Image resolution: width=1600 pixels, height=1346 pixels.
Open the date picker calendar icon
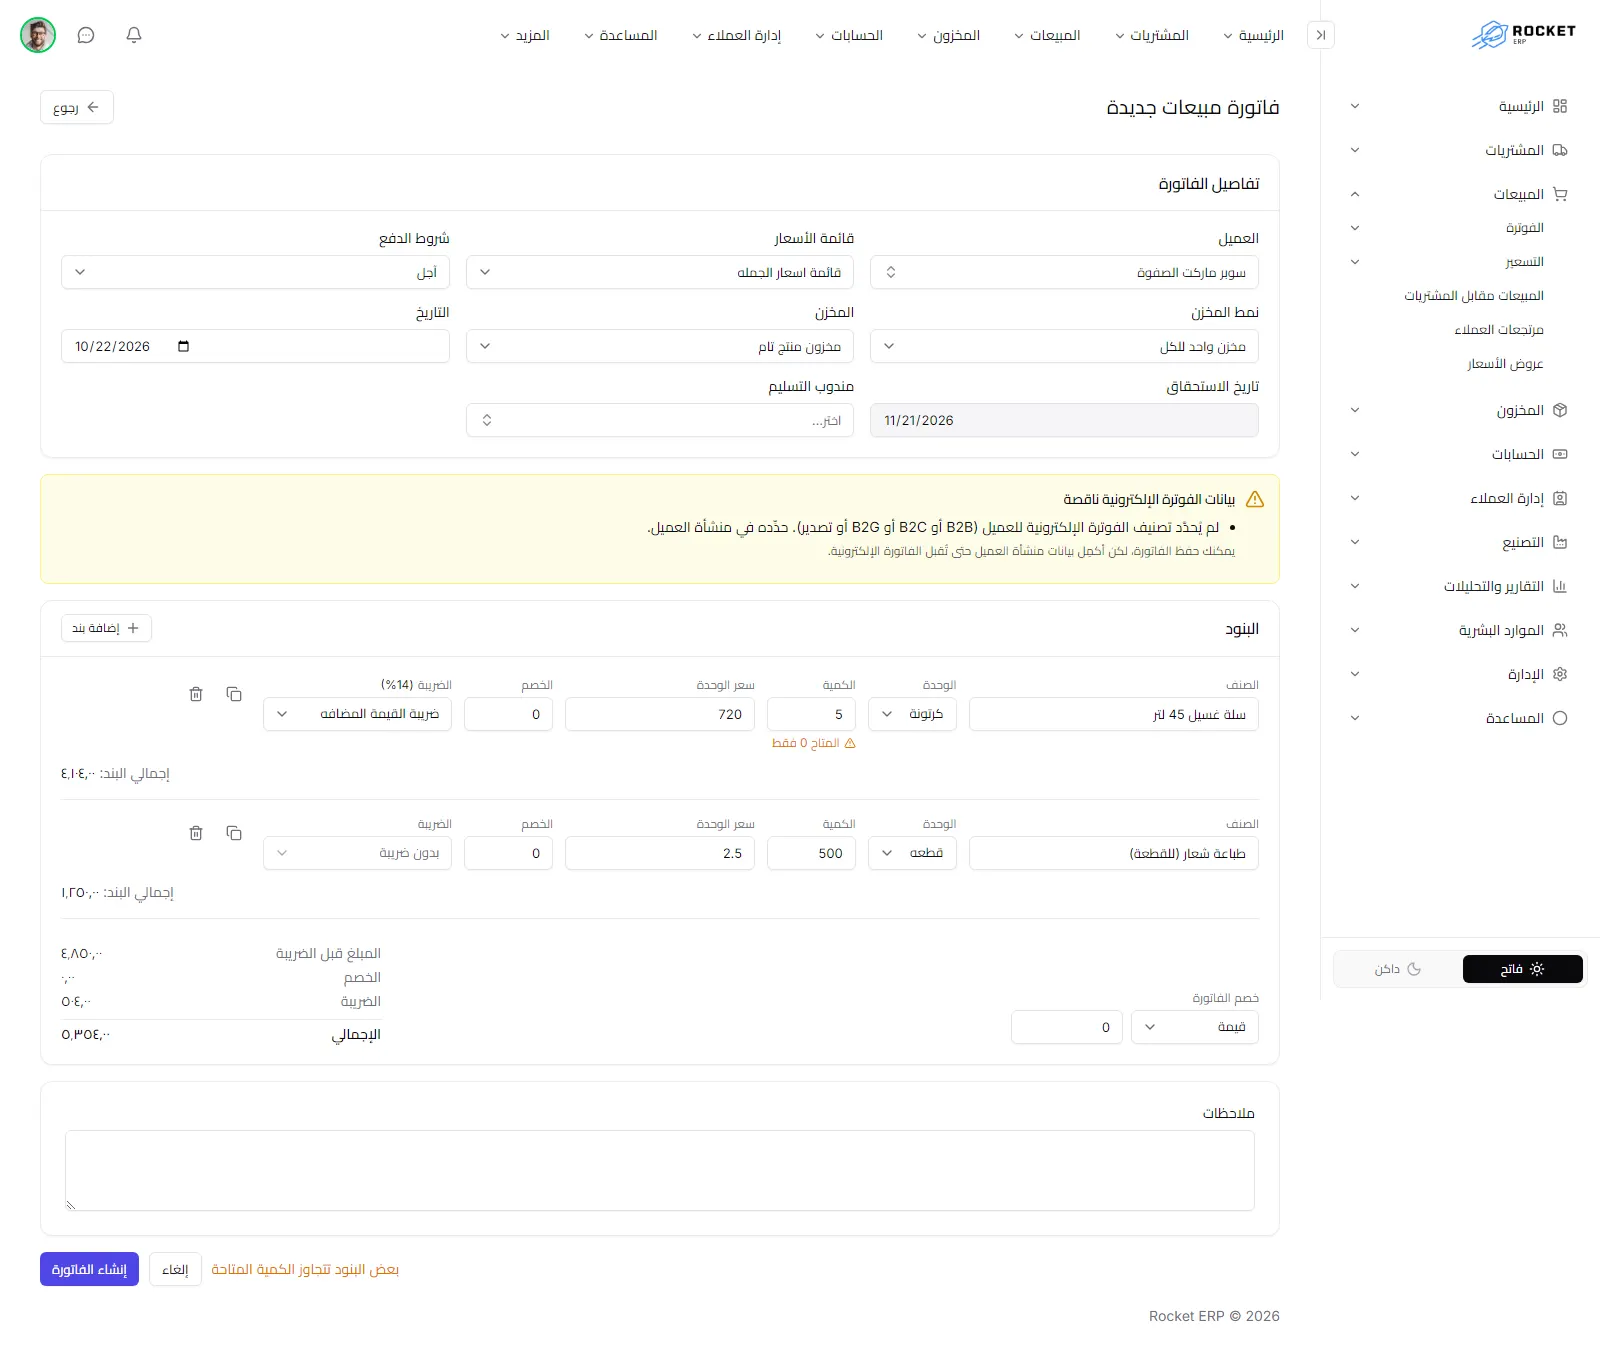pos(183,346)
